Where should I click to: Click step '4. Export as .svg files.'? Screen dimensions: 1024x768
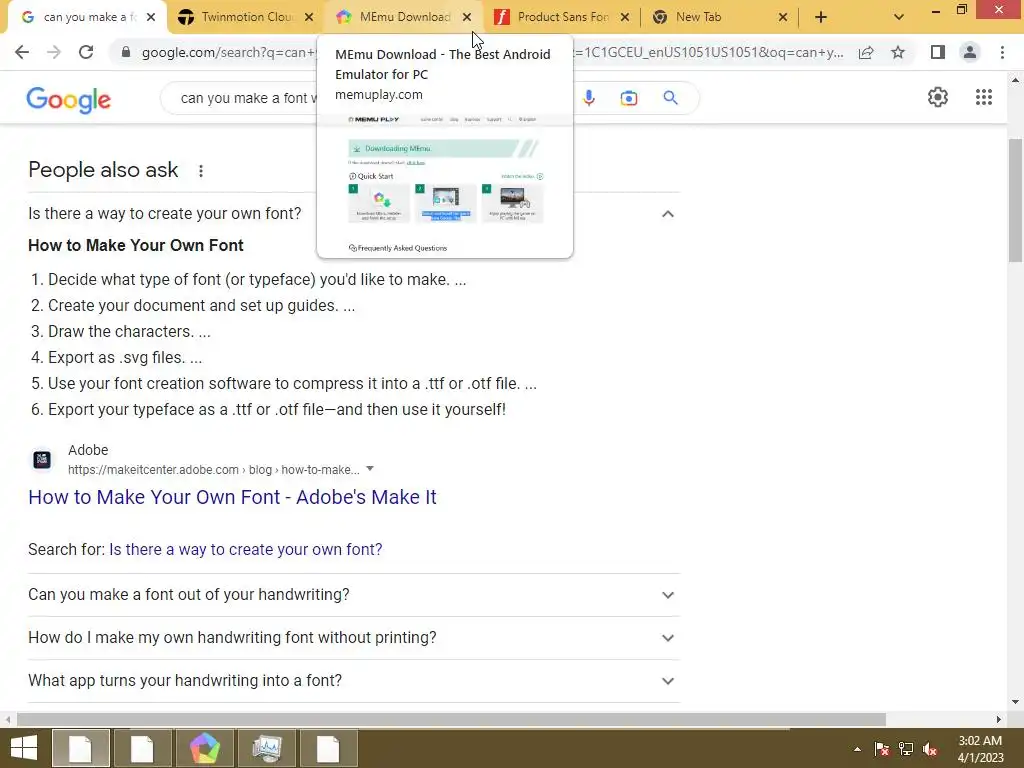tap(116, 357)
